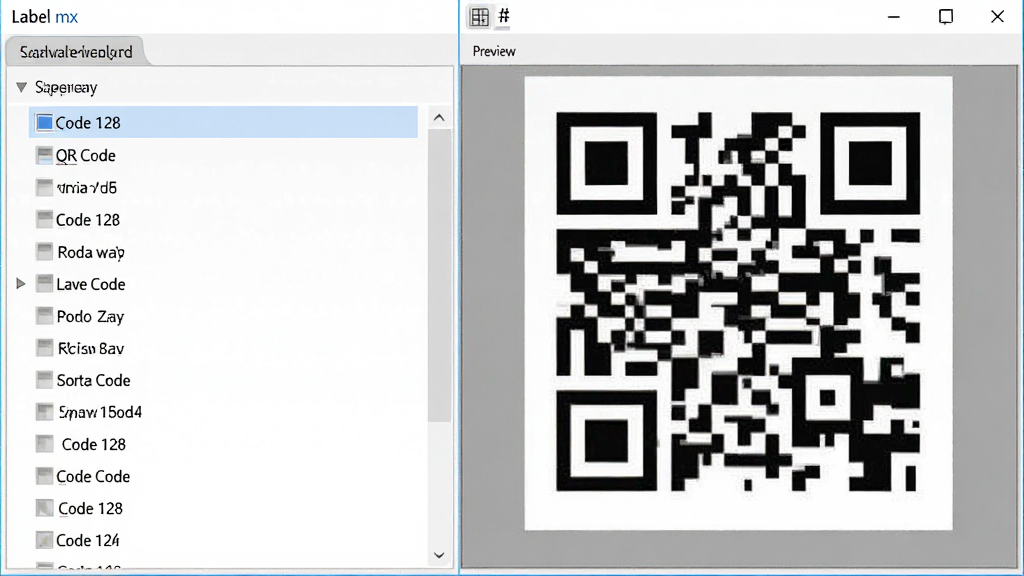Click the icon beside the QR Code row
Viewport: 1024px width, 576px height.
coord(44,155)
